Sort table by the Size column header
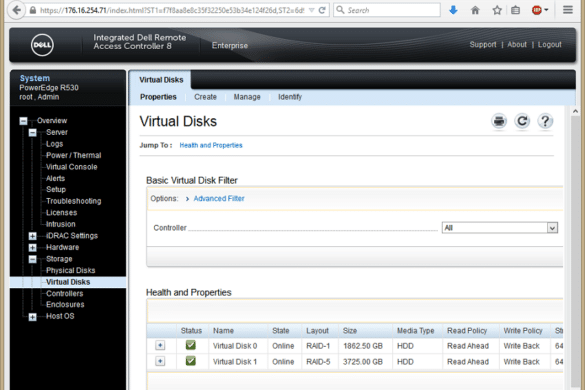Image resolution: width=585 pixels, height=390 pixels. (350, 331)
